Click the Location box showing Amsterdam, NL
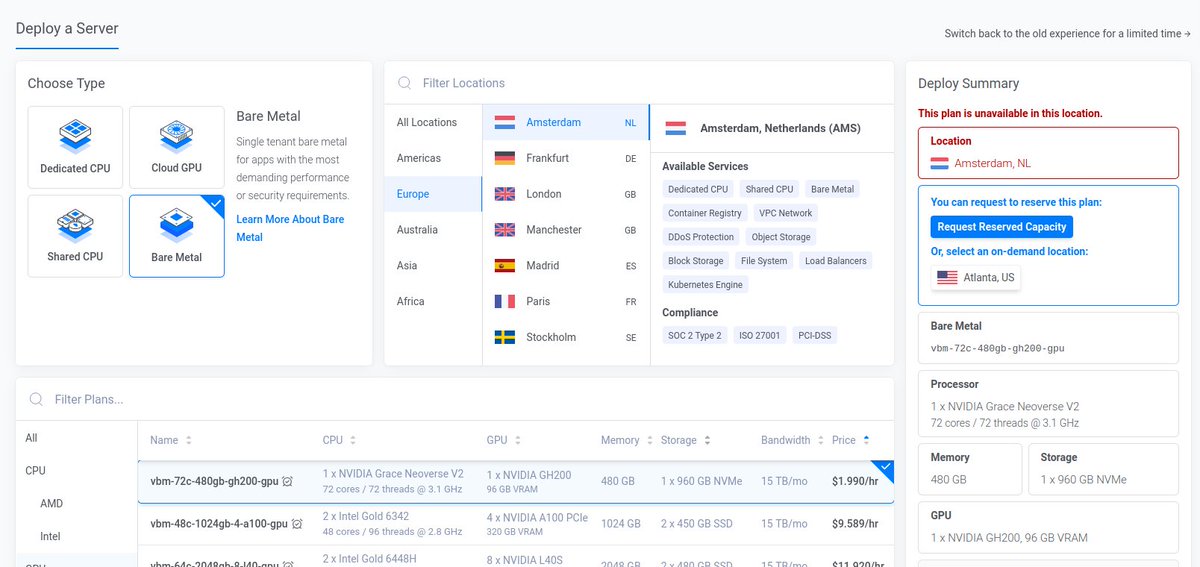This screenshot has width=1200, height=567. tap(1048, 153)
